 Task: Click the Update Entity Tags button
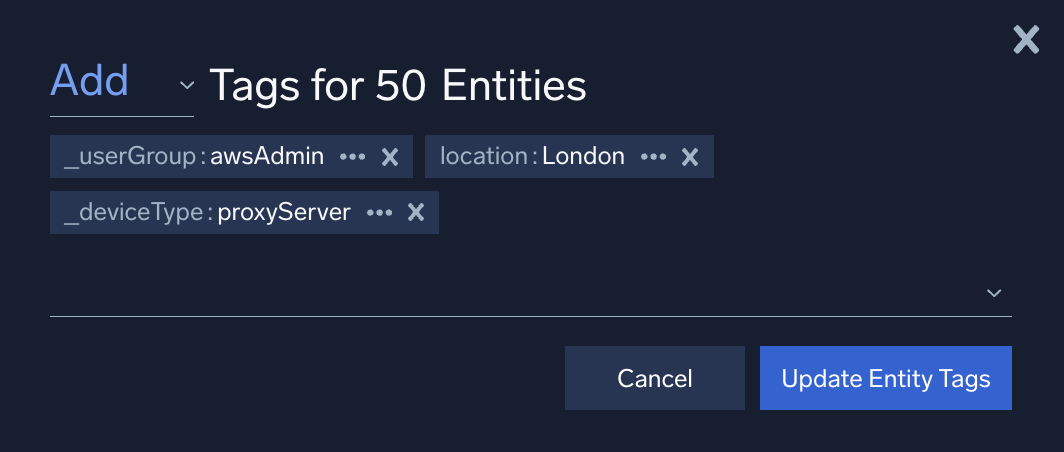886,378
